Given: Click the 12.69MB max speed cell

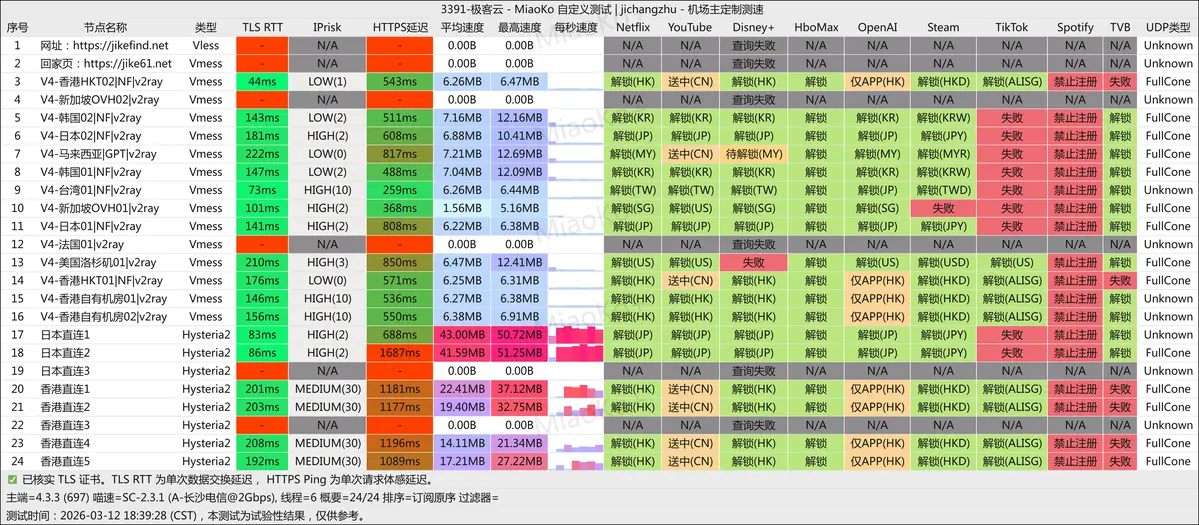Looking at the screenshot, I should (519, 154).
